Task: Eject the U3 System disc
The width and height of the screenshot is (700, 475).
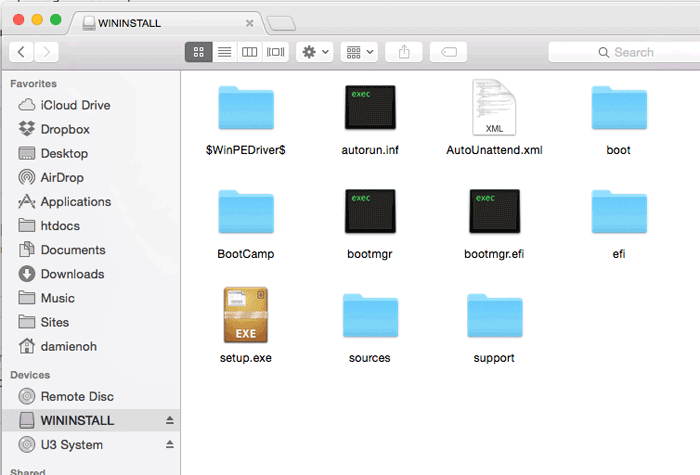Action: point(170,444)
